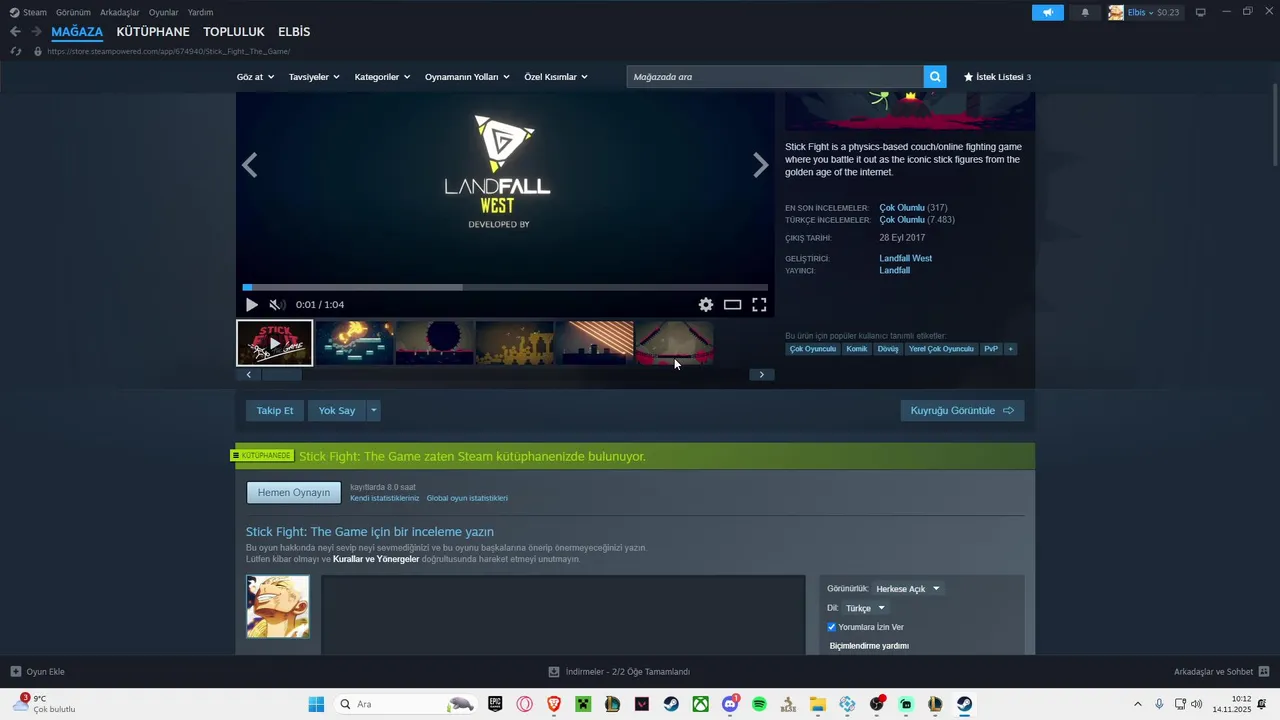The width and height of the screenshot is (1280, 720).
Task: Click the review text area
Action: tap(563, 615)
